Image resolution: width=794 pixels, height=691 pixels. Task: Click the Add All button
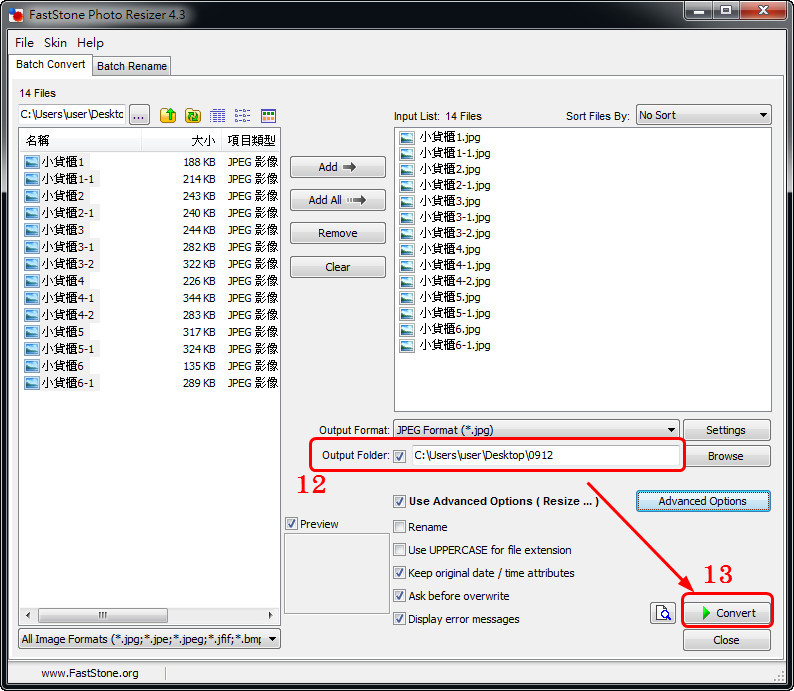[338, 200]
